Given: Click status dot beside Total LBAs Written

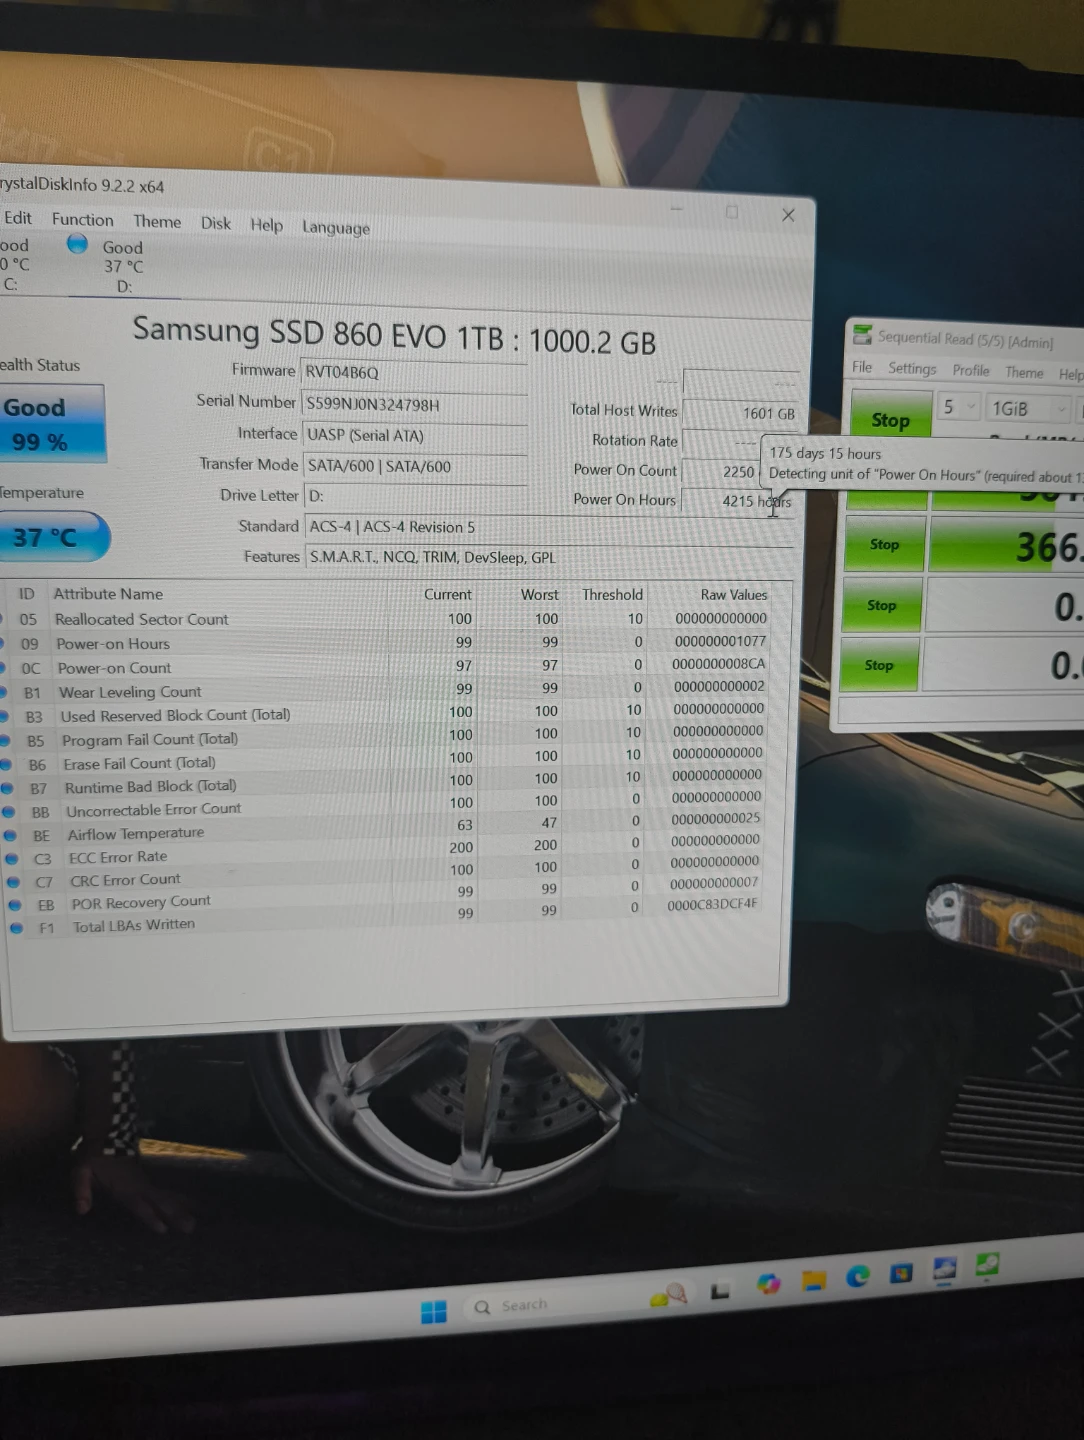Looking at the screenshot, I should (17, 928).
